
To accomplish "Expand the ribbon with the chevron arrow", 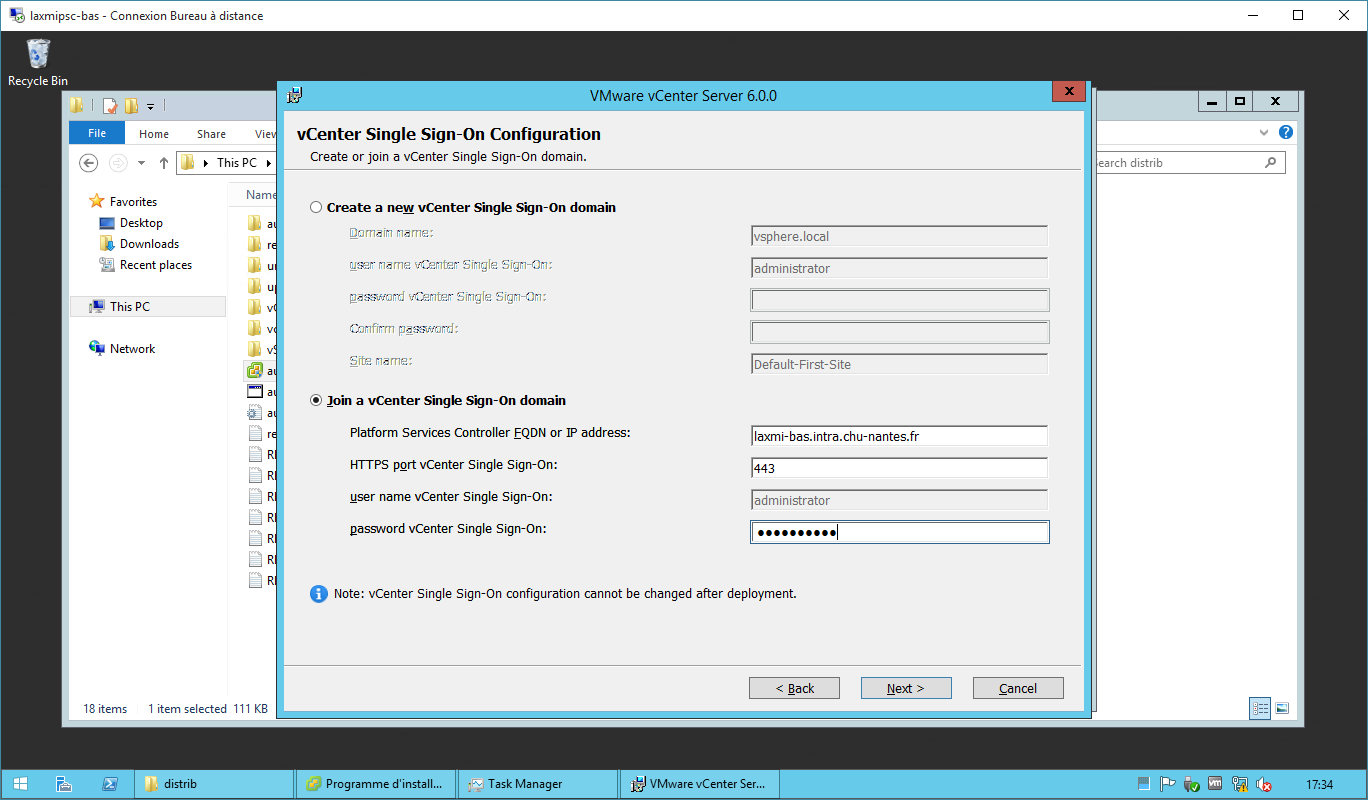I will pos(1262,133).
